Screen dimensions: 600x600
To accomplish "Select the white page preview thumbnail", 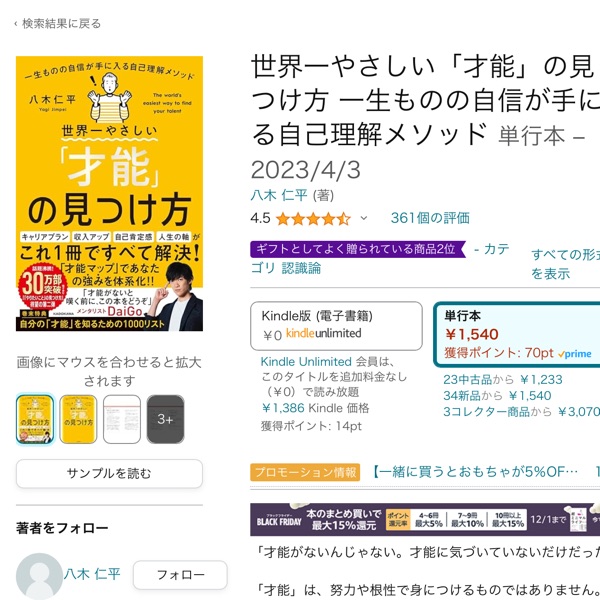I will click(x=122, y=419).
